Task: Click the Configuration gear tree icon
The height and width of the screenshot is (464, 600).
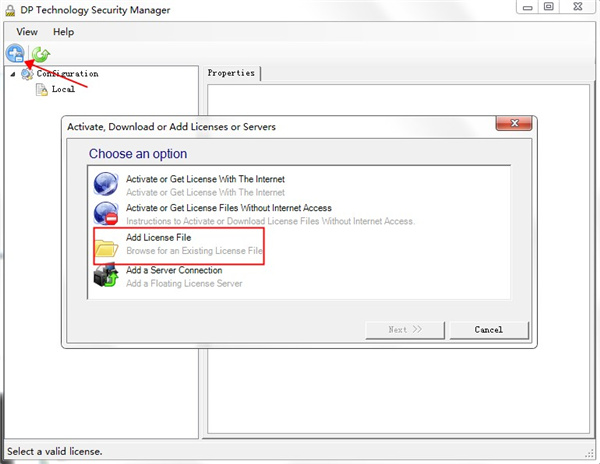Action: 27,74
